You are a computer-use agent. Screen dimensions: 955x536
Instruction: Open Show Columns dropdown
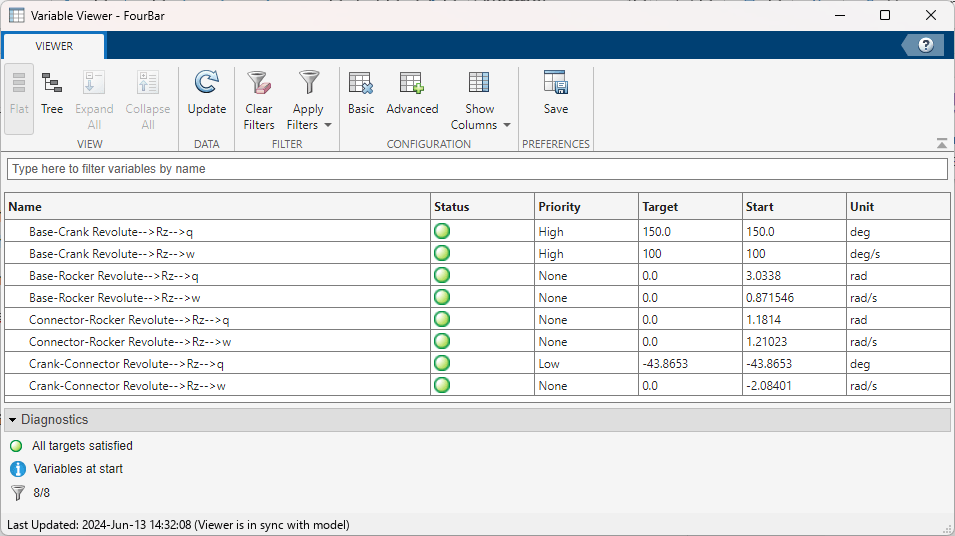(480, 100)
